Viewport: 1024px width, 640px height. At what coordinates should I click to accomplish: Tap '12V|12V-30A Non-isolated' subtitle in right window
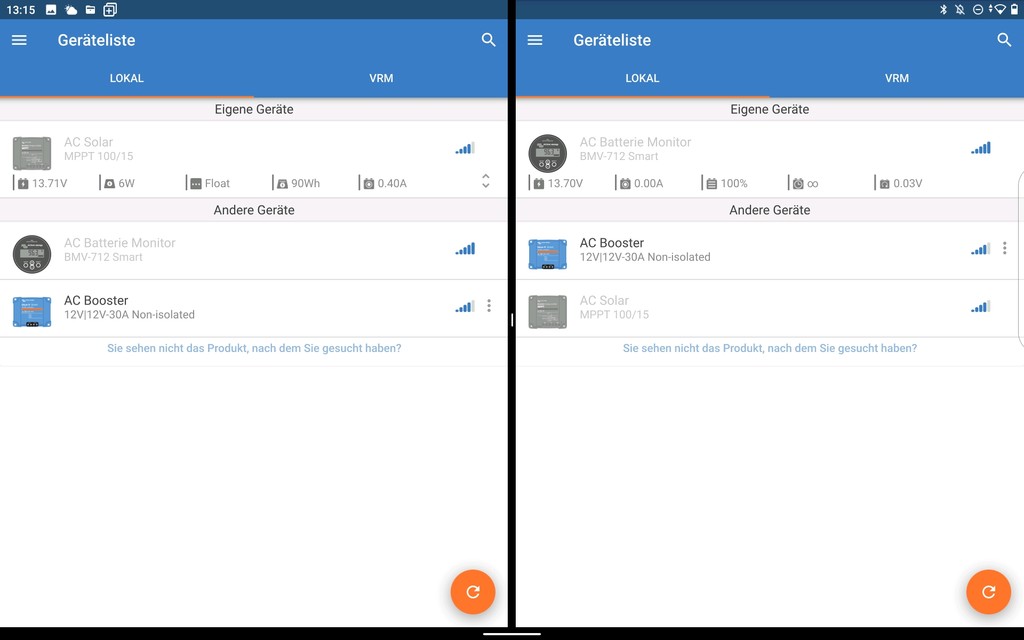tap(645, 257)
